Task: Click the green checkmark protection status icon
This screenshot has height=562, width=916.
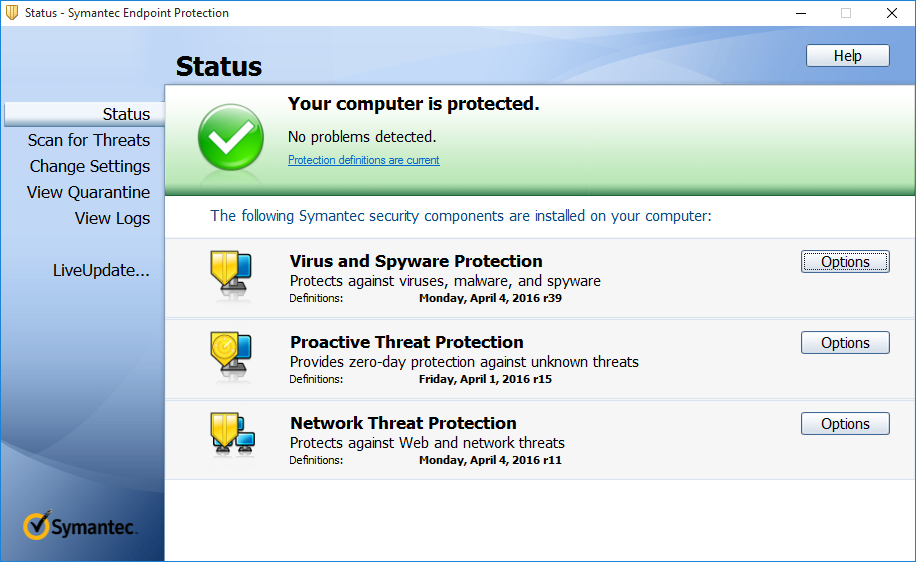Action: coord(231,137)
